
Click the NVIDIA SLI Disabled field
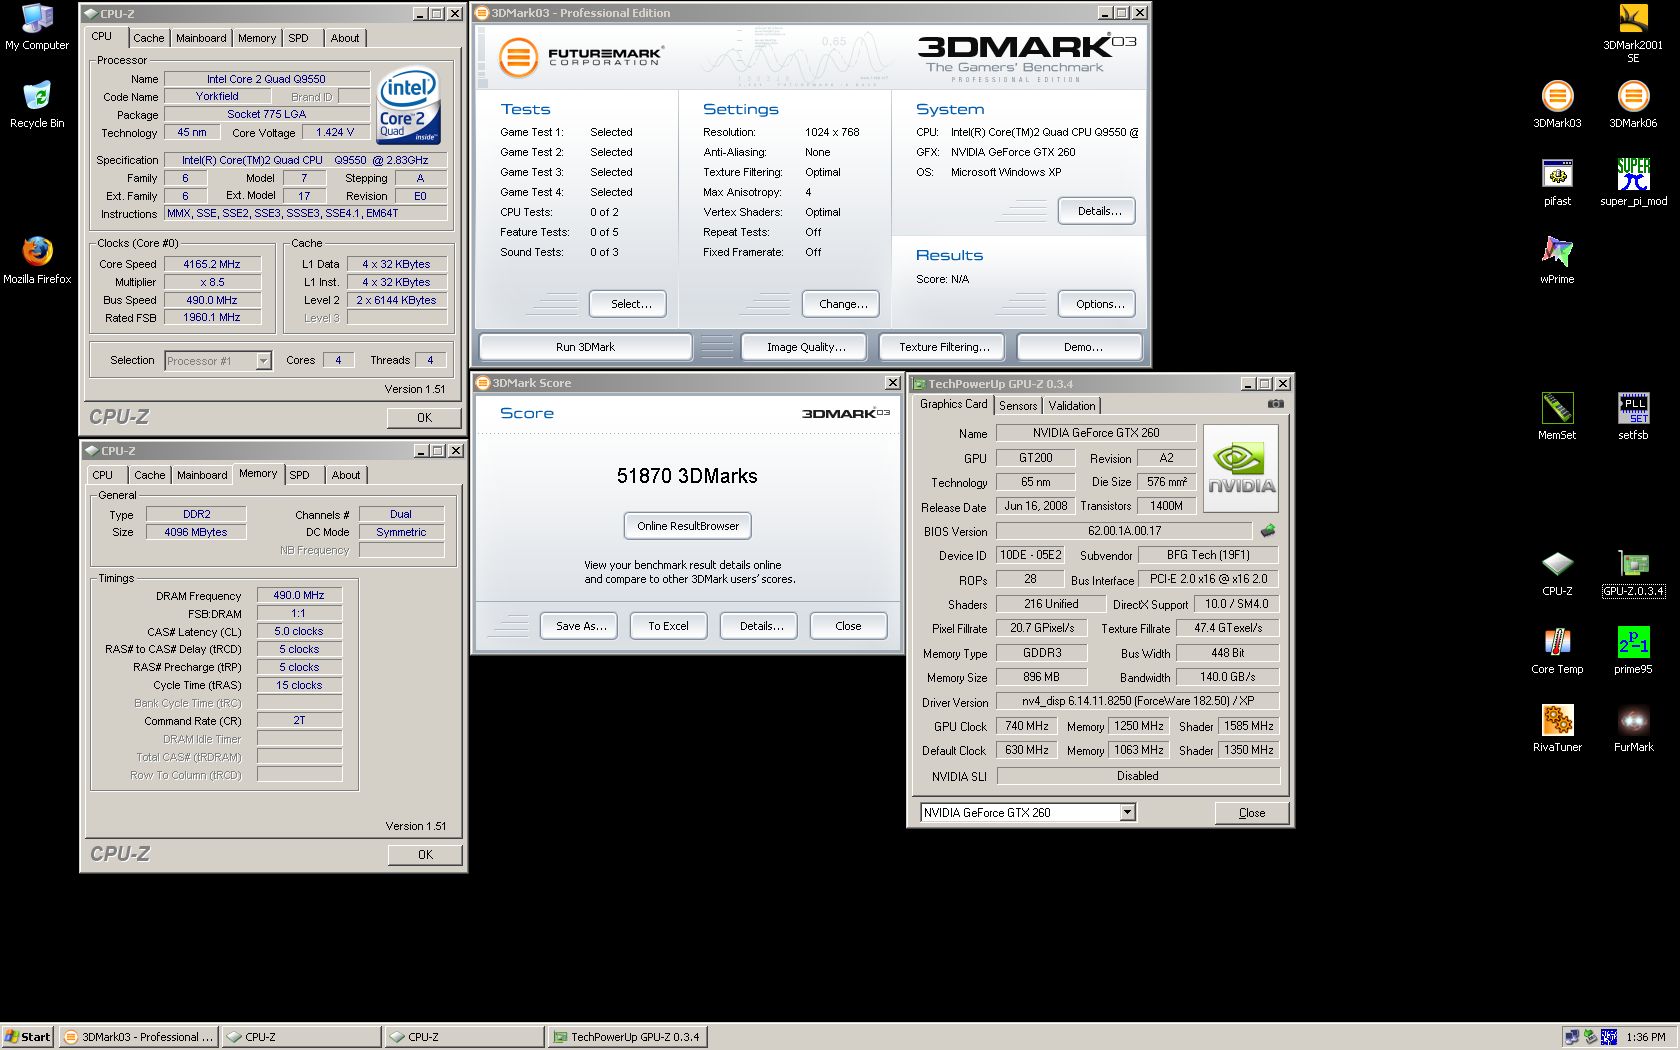[1138, 776]
